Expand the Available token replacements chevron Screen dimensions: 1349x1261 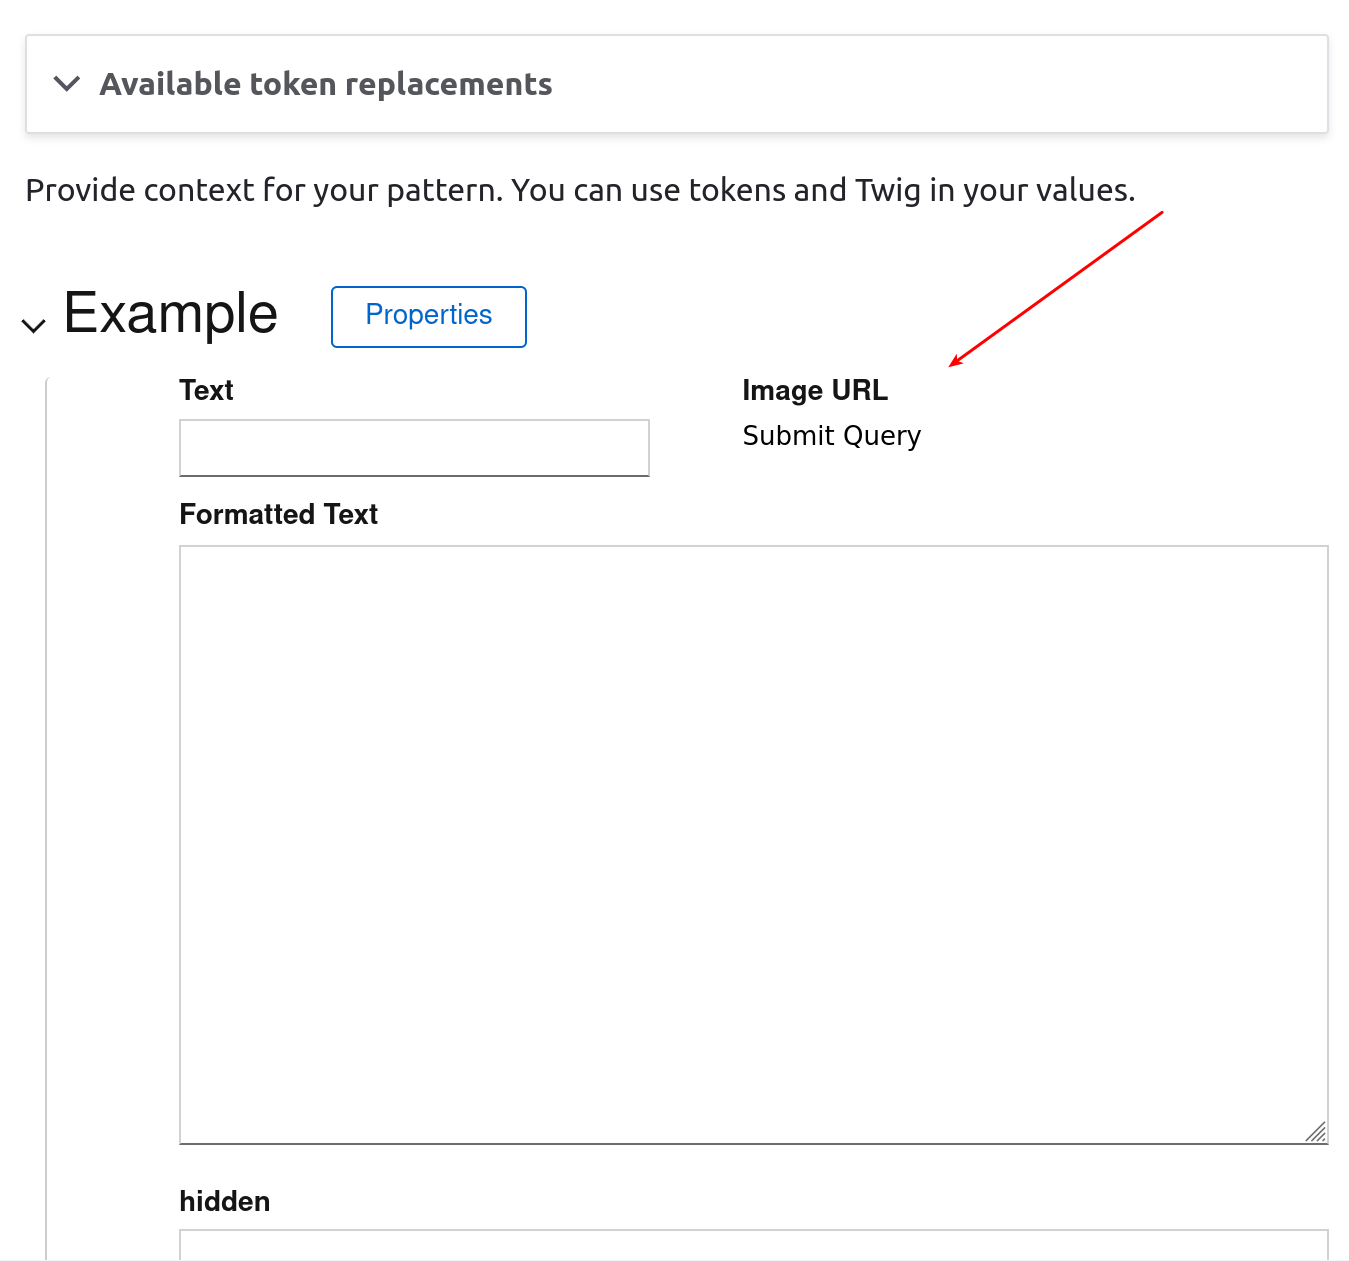[x=67, y=84]
